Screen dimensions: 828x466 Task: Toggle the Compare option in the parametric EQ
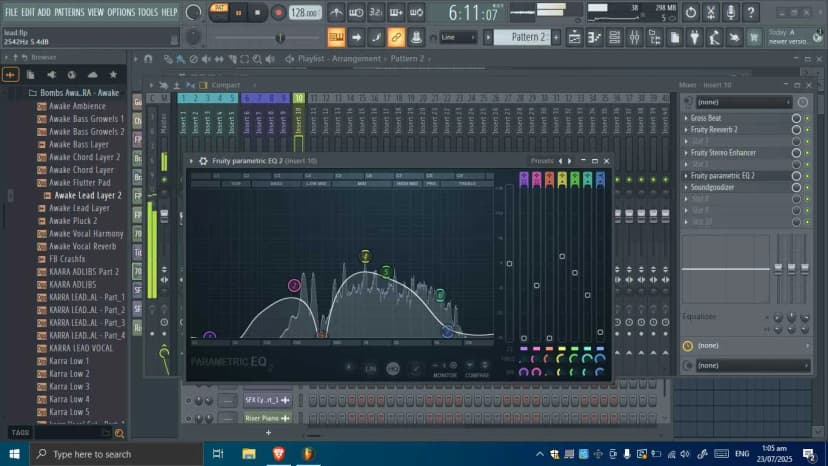(x=476, y=369)
